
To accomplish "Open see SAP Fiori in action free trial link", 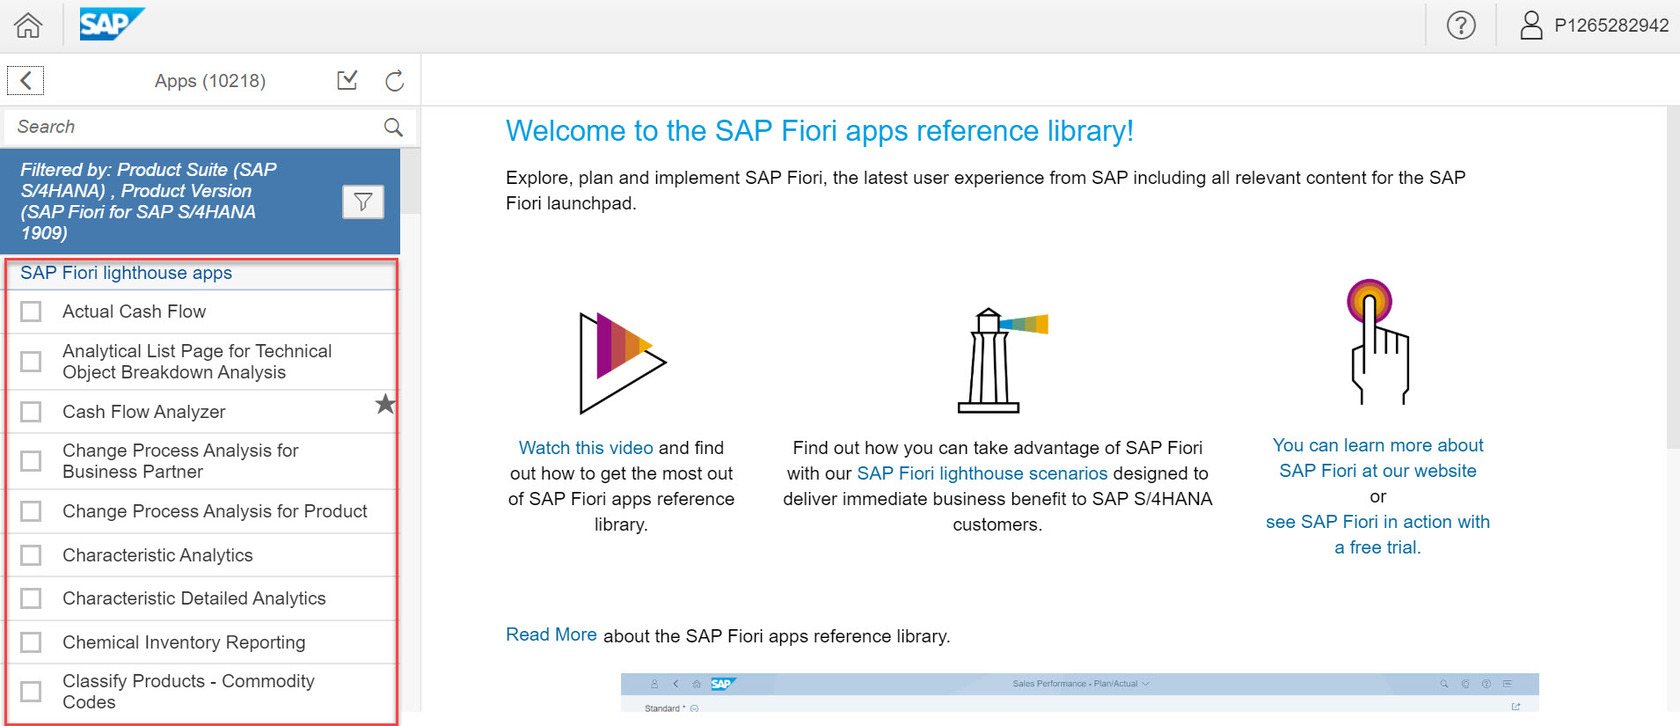I will click(1377, 534).
